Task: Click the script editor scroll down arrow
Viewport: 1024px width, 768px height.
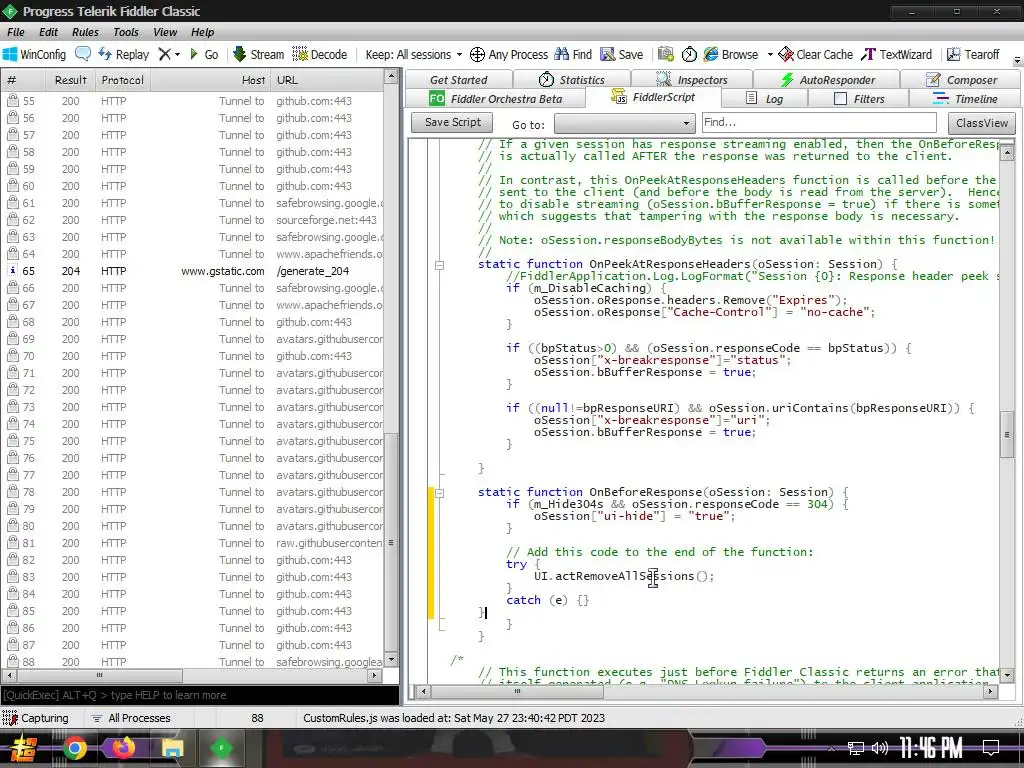Action: coord(1007,675)
